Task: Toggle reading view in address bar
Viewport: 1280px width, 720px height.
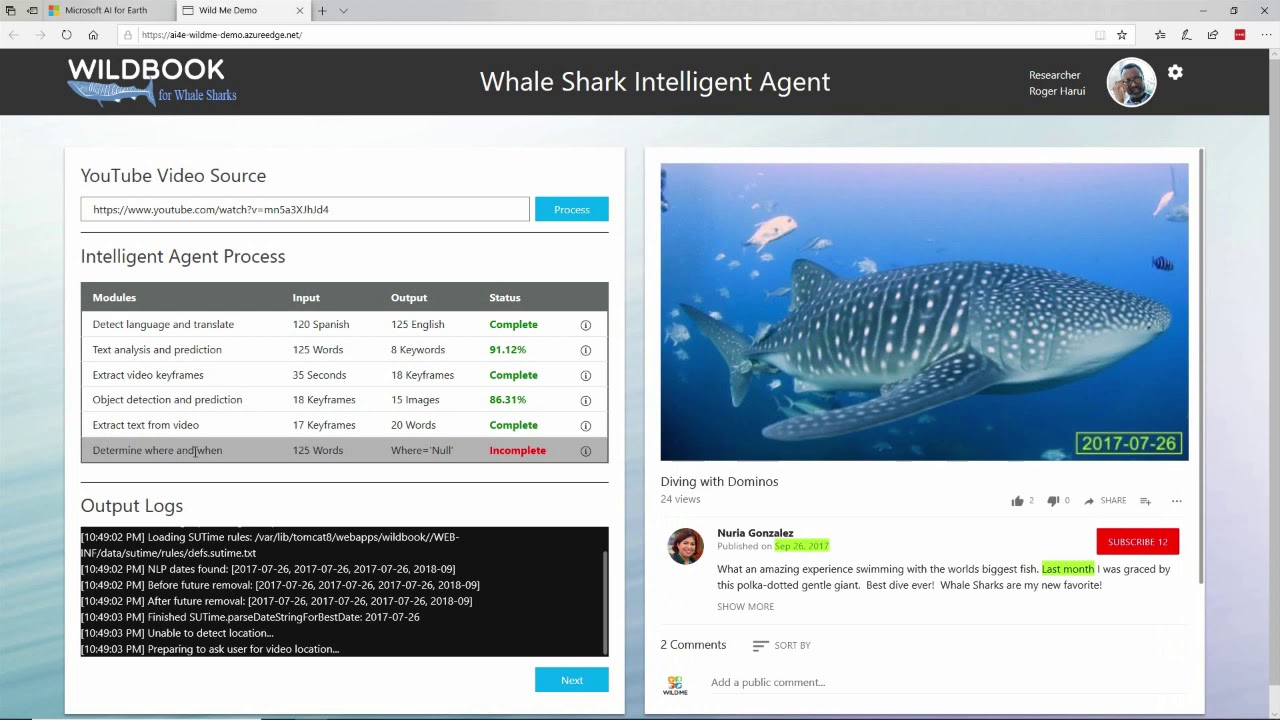Action: click(x=1100, y=35)
